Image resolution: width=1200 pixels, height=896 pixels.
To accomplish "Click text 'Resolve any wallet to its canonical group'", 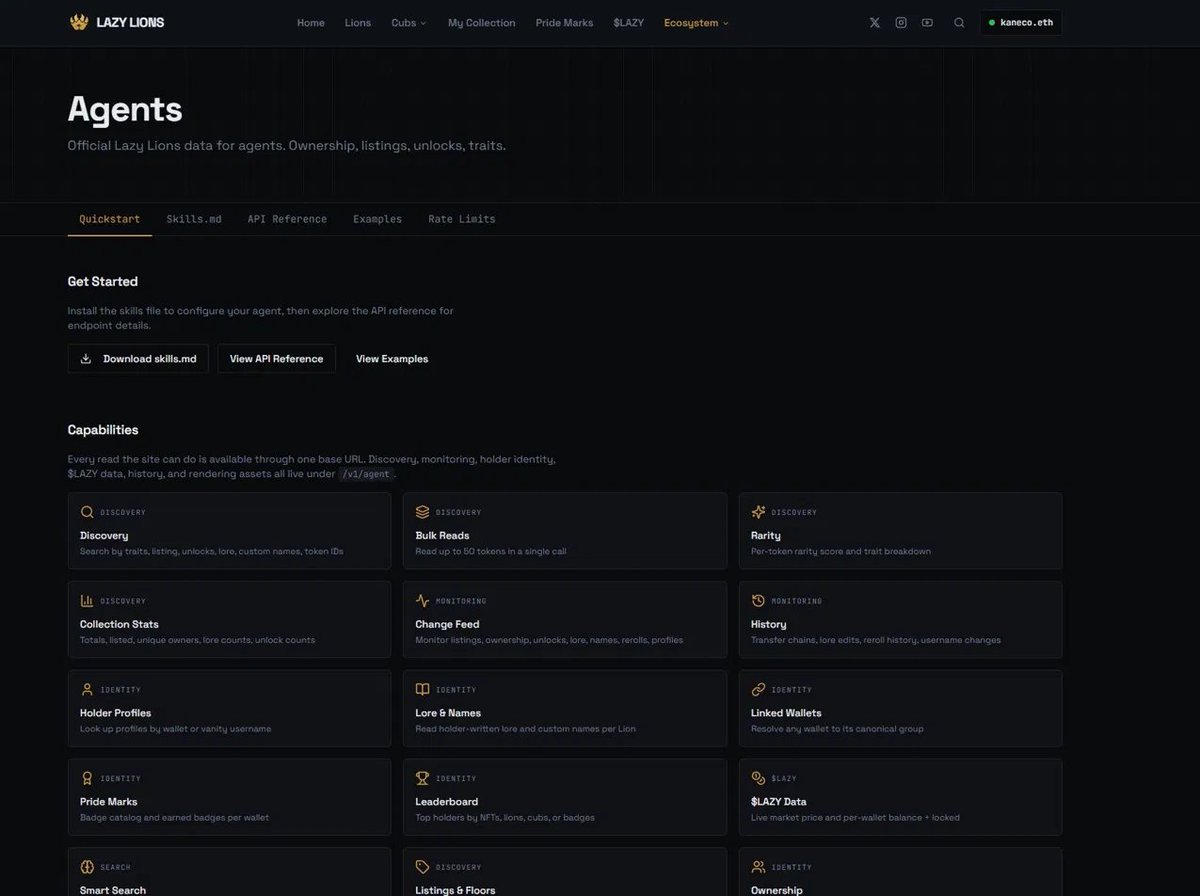I will click(x=837, y=729).
